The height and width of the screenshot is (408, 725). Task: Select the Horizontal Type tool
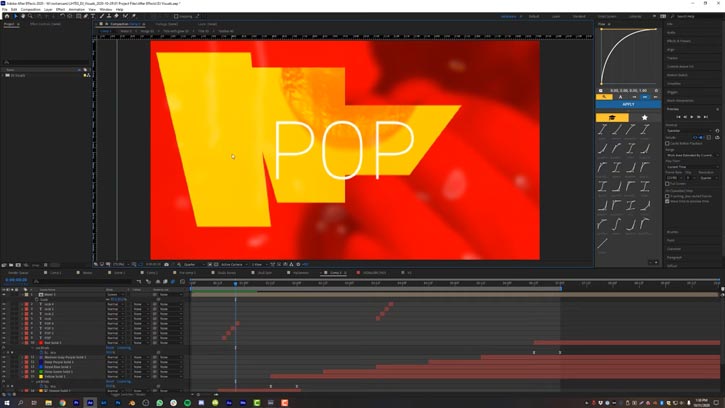pyautogui.click(x=92, y=16)
